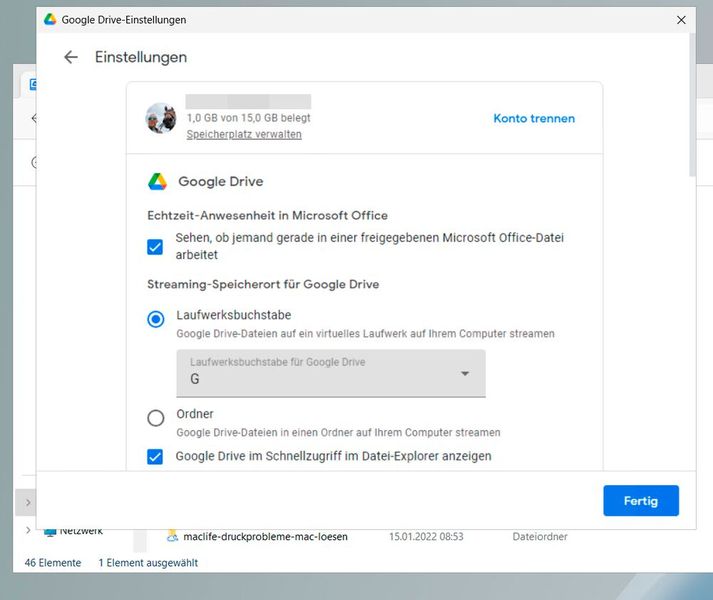Viewport: 713px width, 600px height.
Task: Expand the highlighted tree item in the Explorer sidebar
Action: 28,503
